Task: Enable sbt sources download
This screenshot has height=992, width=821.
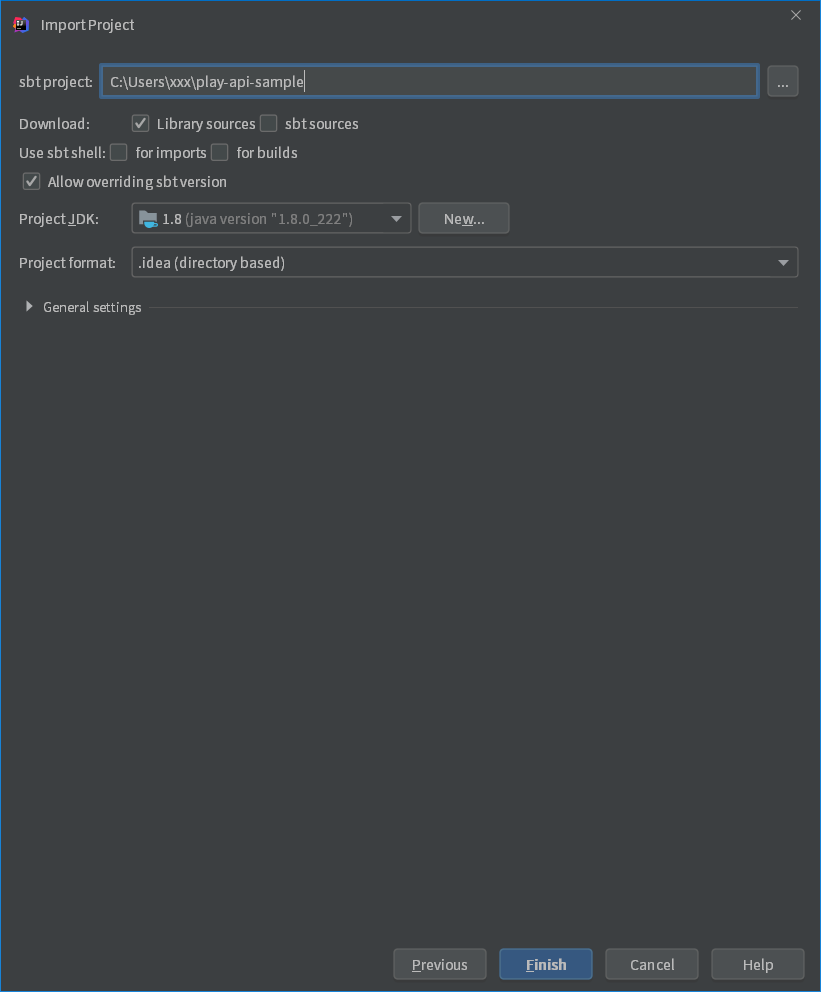Action: tap(268, 123)
